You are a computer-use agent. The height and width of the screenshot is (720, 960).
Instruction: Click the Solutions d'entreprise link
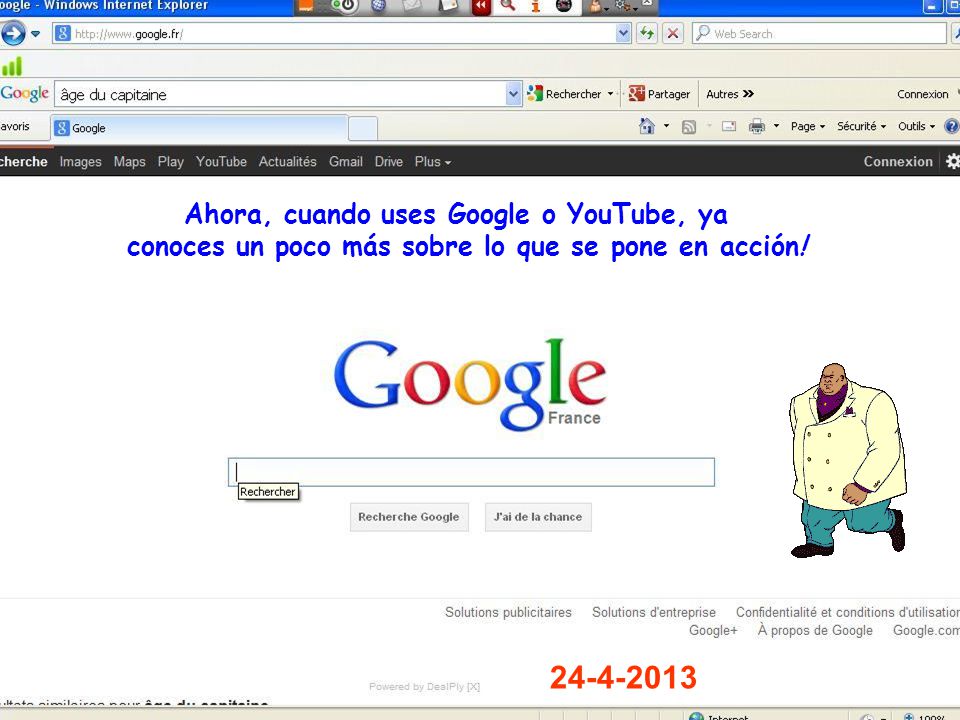point(653,612)
